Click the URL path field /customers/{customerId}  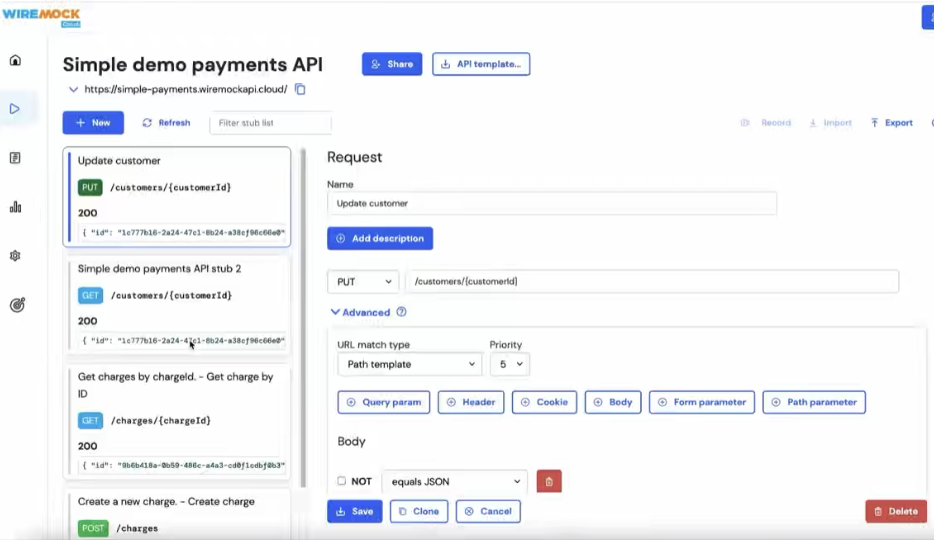tap(652, 282)
